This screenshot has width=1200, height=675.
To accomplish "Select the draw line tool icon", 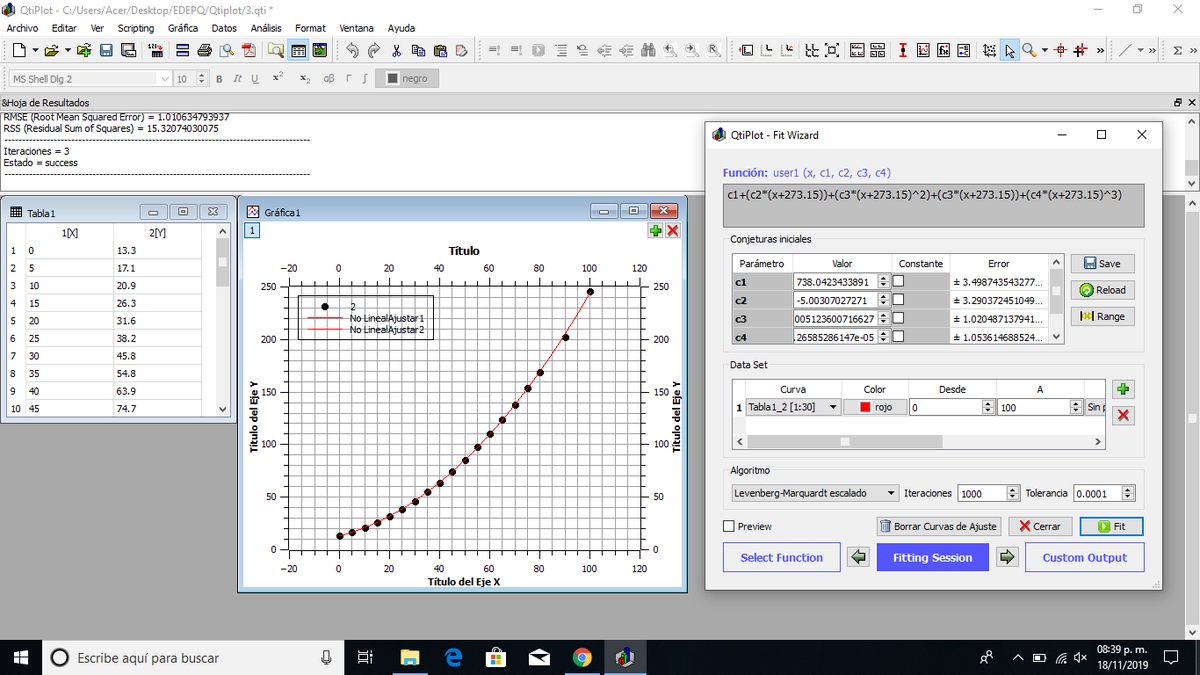I will [1125, 50].
